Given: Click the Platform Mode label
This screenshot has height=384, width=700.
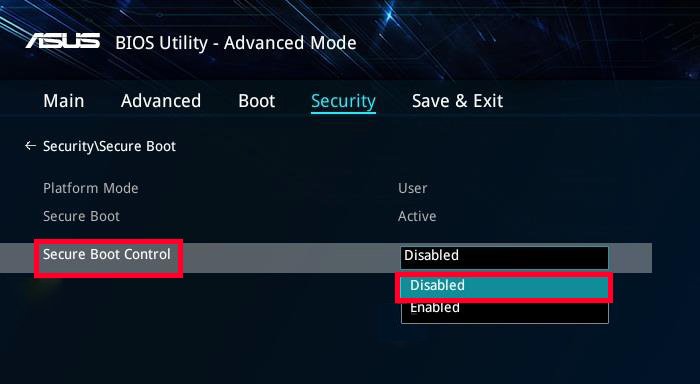Looking at the screenshot, I should (91, 188).
